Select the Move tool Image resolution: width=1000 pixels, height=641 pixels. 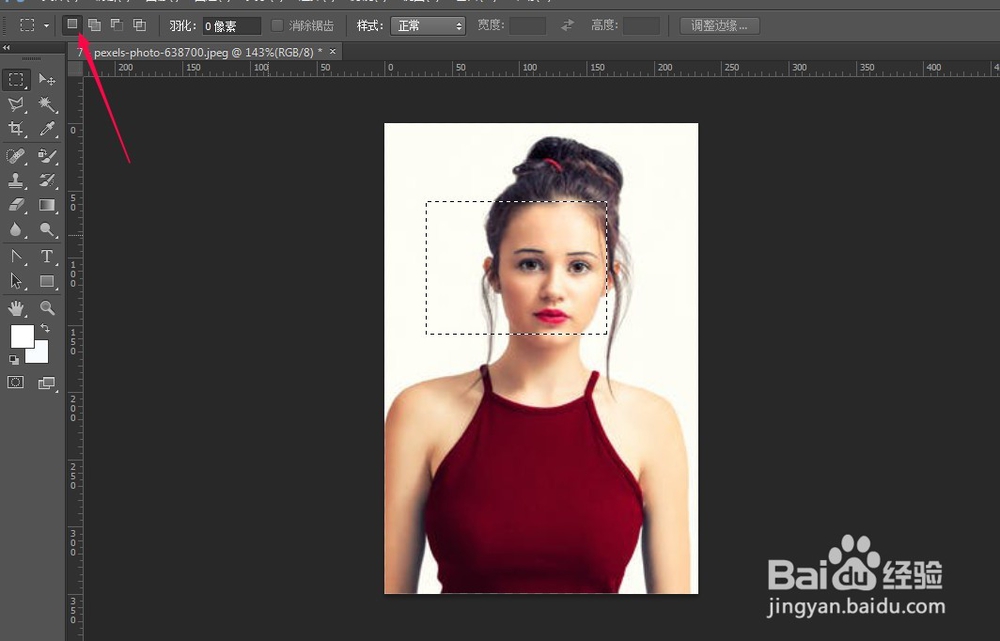point(47,79)
